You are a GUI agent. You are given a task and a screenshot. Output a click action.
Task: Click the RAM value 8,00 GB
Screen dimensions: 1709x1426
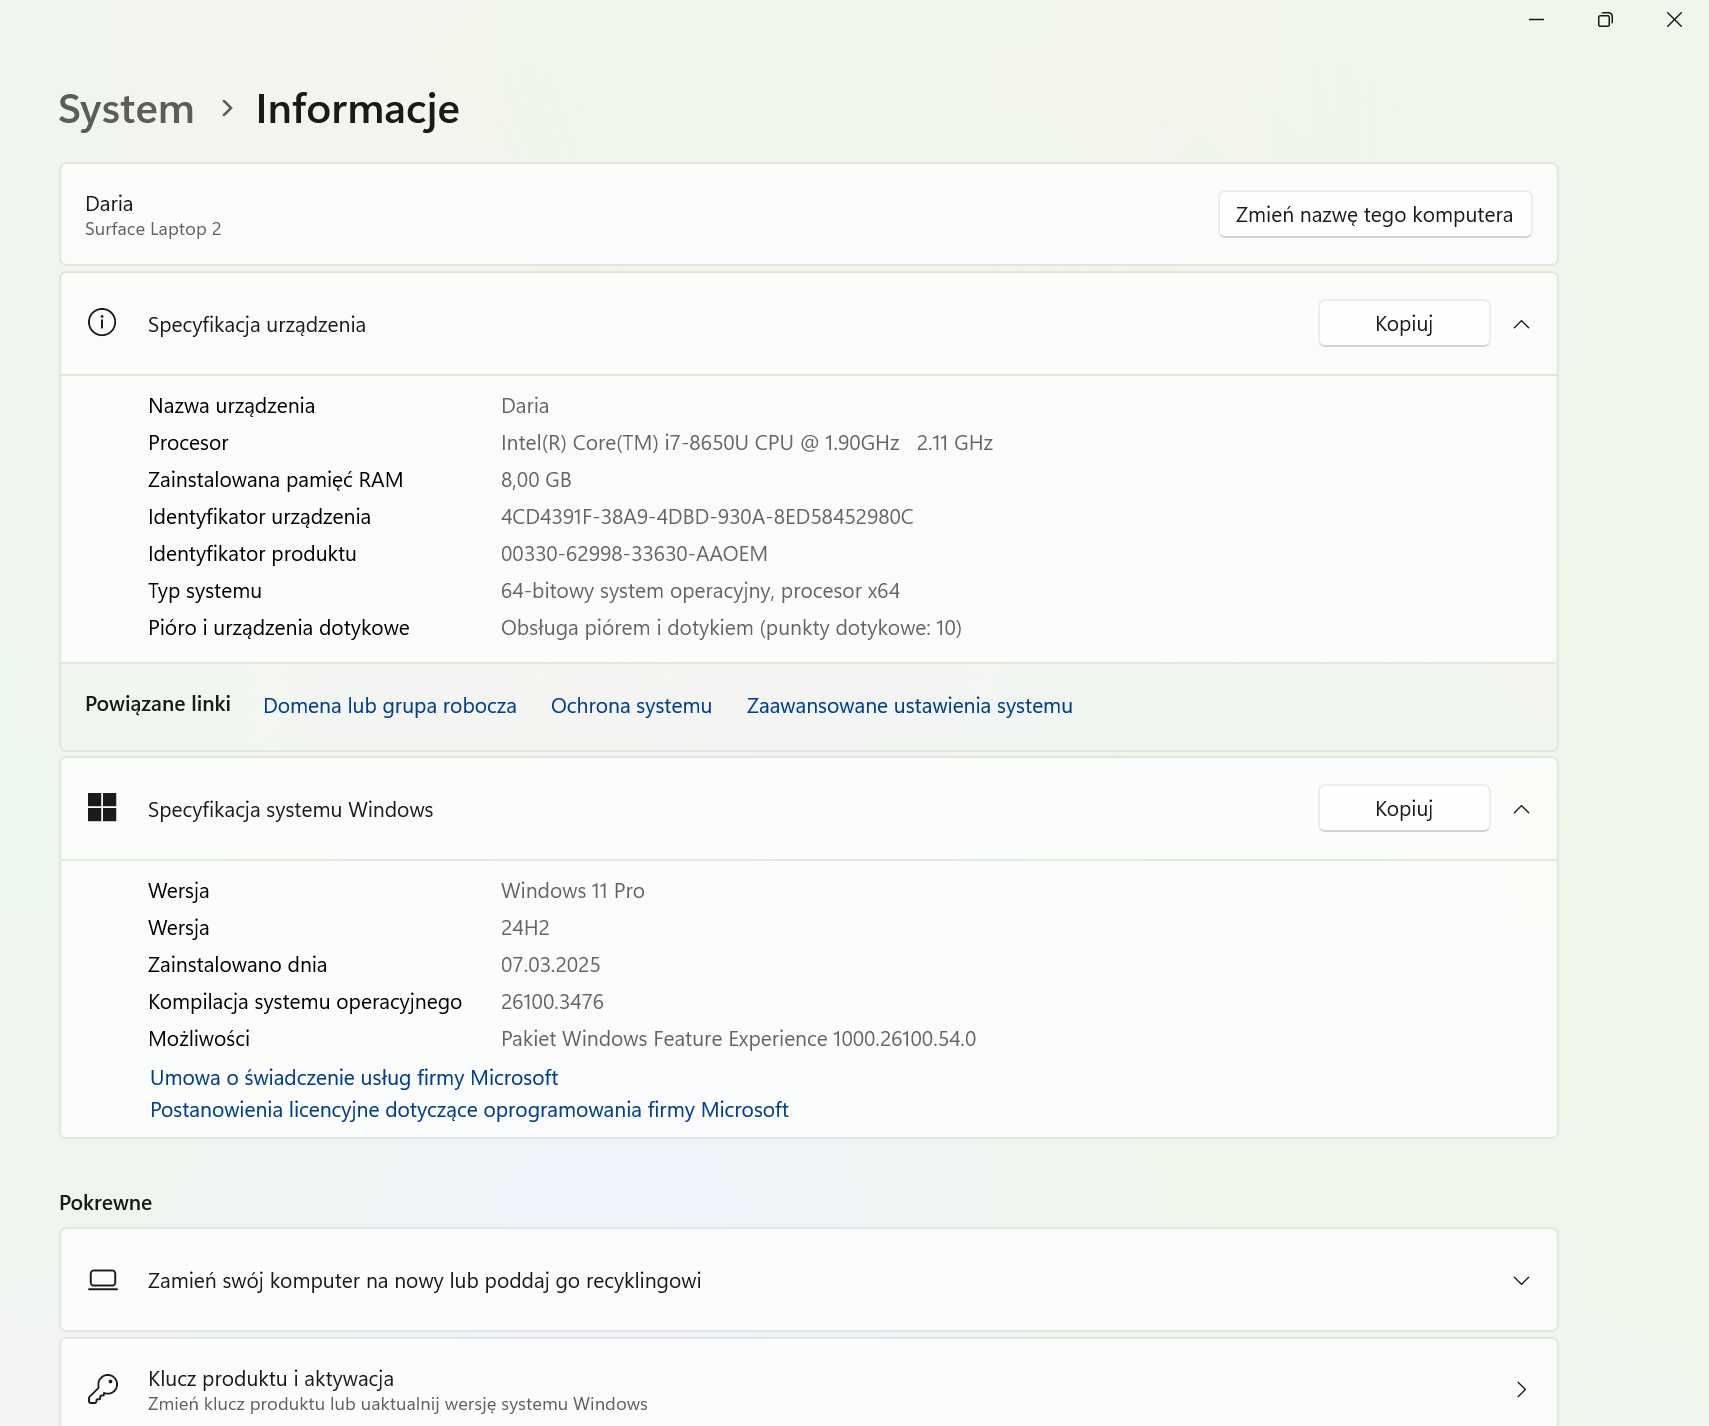coord(536,479)
